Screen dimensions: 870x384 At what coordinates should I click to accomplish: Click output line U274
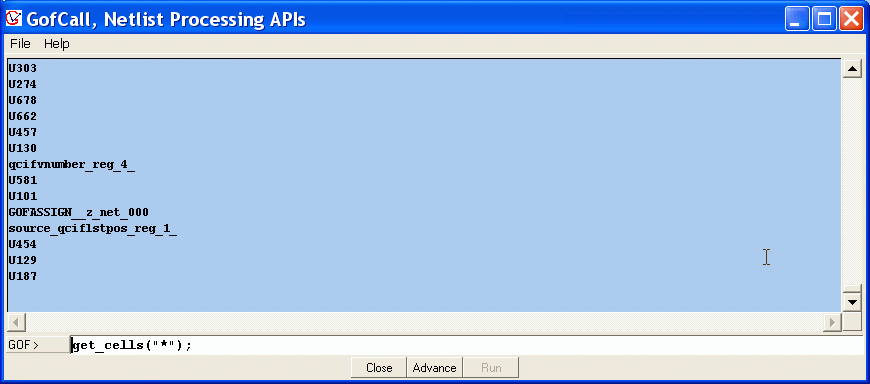23,85
